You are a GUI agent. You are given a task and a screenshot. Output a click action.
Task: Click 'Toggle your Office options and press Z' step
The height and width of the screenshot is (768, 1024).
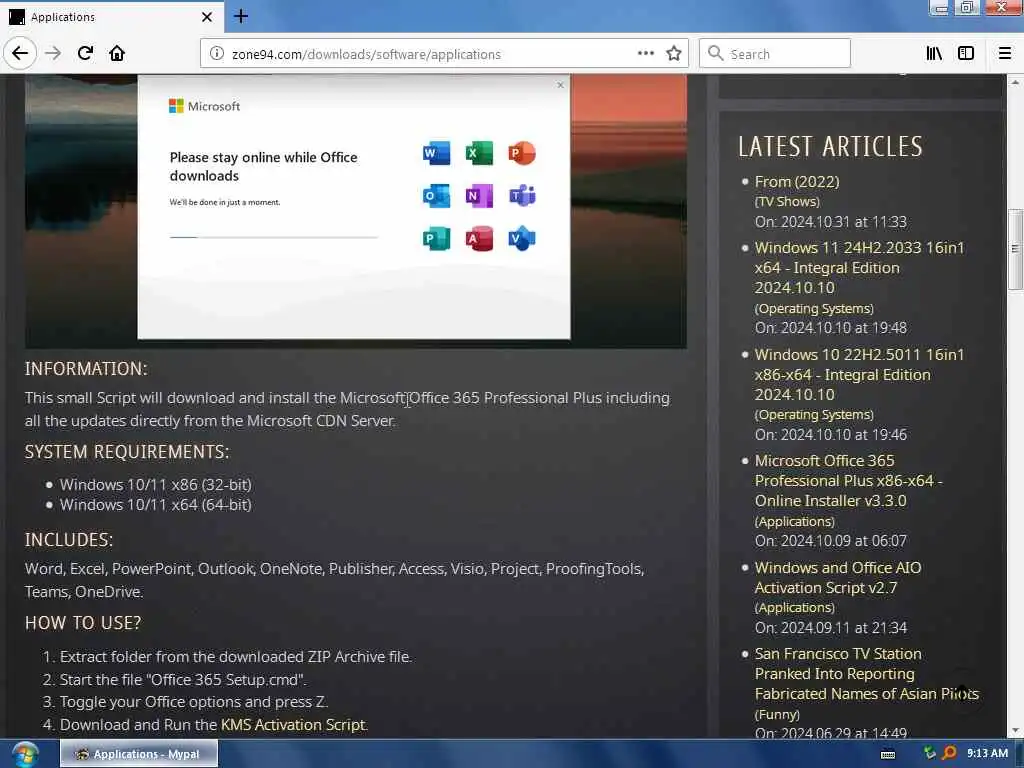point(194,701)
